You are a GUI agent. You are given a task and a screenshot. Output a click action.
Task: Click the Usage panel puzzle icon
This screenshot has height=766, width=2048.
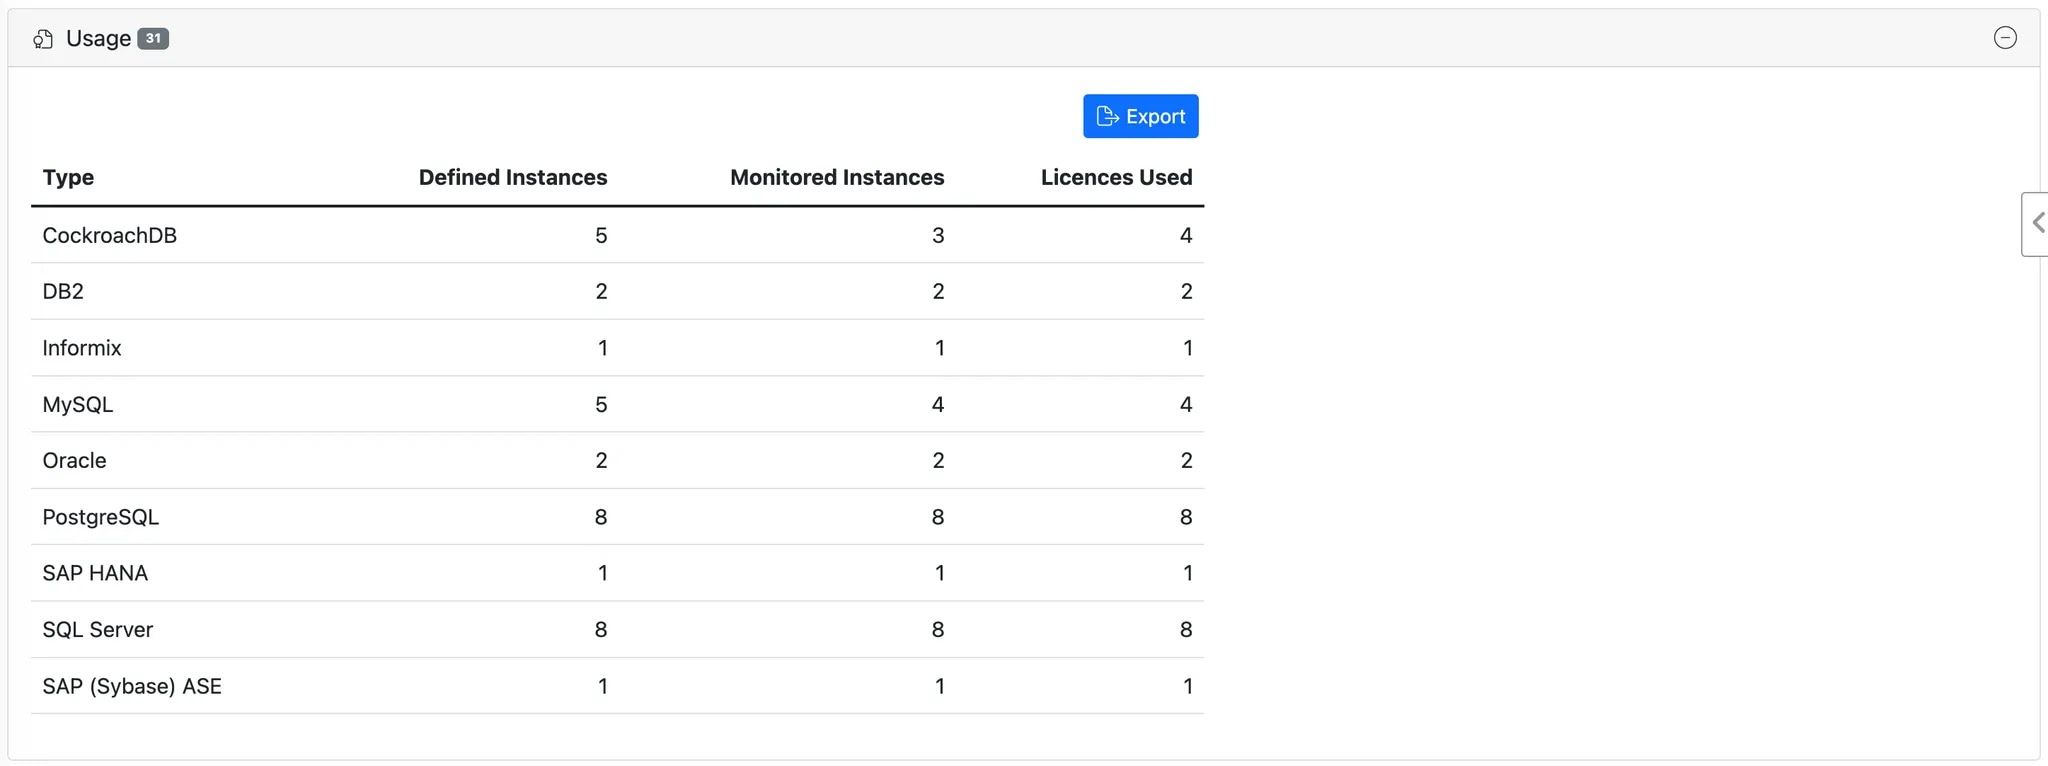click(x=43, y=39)
